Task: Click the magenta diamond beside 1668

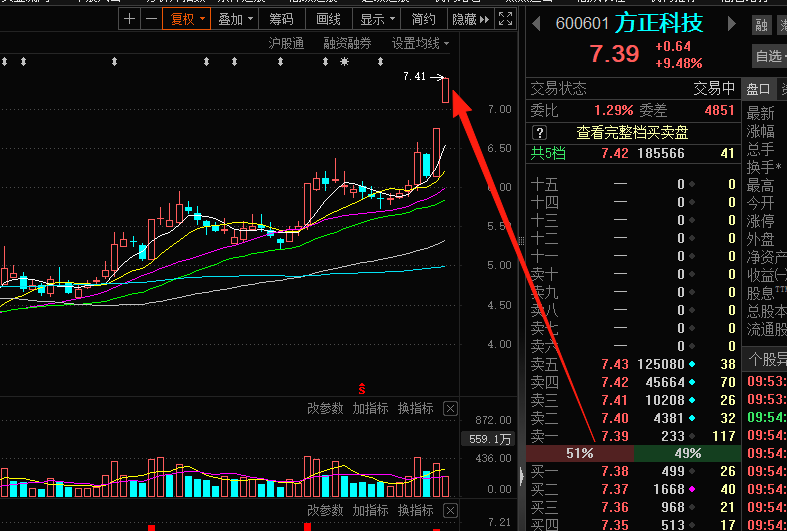Action: [693, 489]
